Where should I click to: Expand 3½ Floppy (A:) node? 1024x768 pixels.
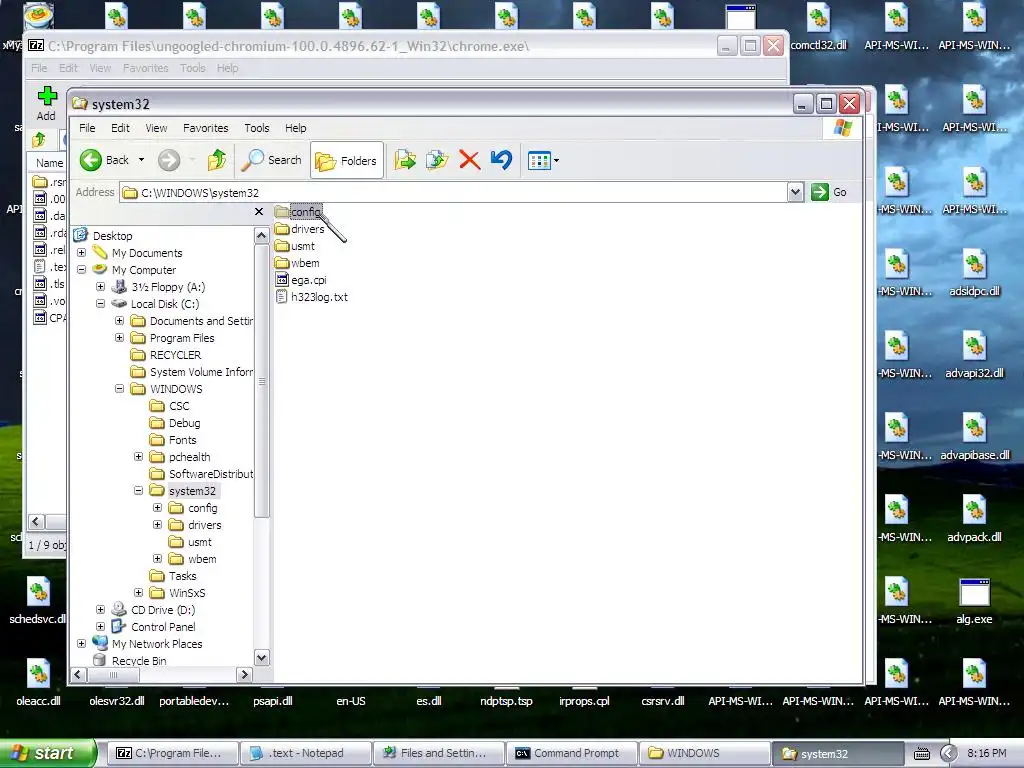(101, 287)
